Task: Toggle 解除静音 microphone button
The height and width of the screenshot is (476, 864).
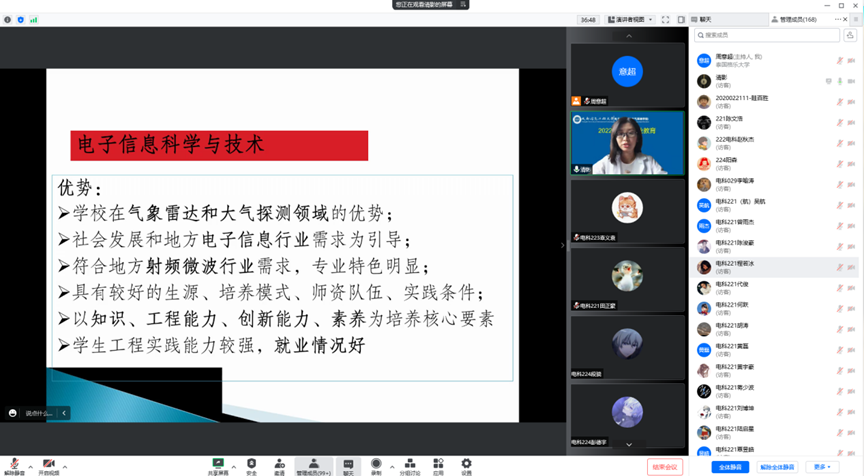Action: (x=14, y=465)
